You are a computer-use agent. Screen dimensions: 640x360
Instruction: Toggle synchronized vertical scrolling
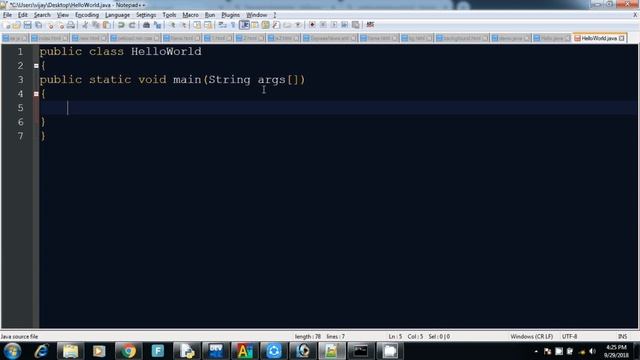coord(197,25)
